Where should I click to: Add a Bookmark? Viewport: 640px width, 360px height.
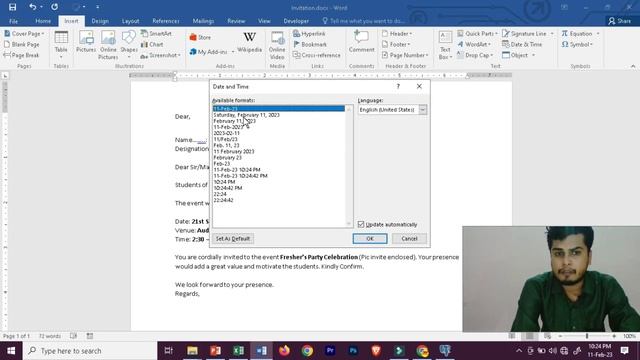[x=310, y=44]
